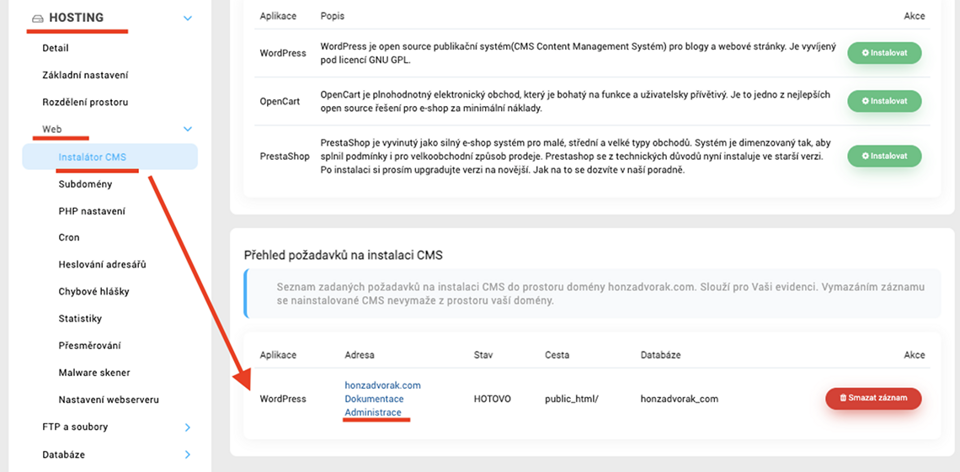The width and height of the screenshot is (960, 472).
Task: Go to Subdomény page
Action: [x=85, y=184]
